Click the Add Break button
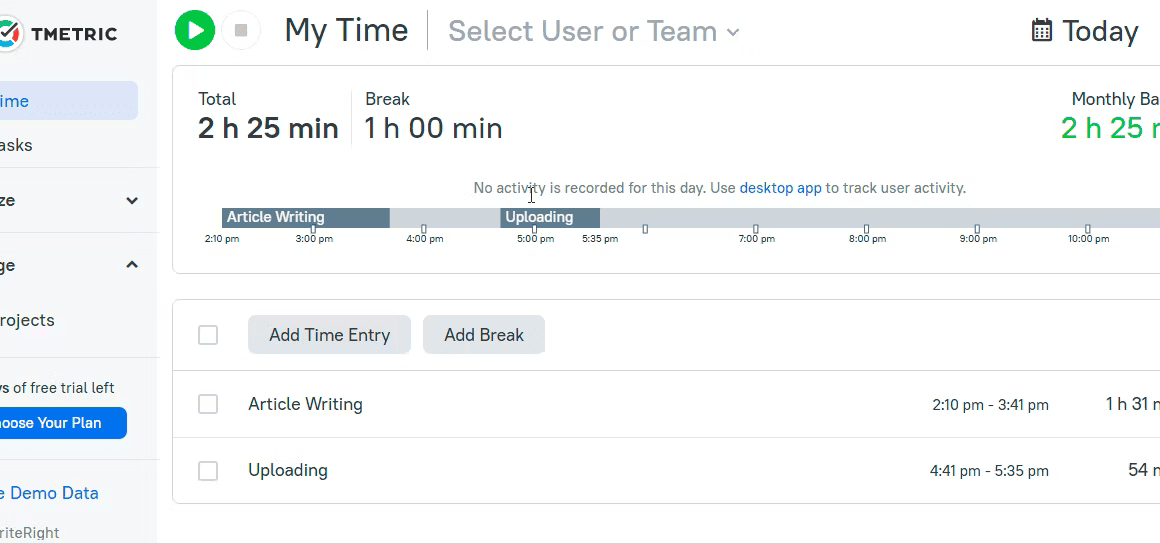The height and width of the screenshot is (543, 1160). tap(484, 334)
